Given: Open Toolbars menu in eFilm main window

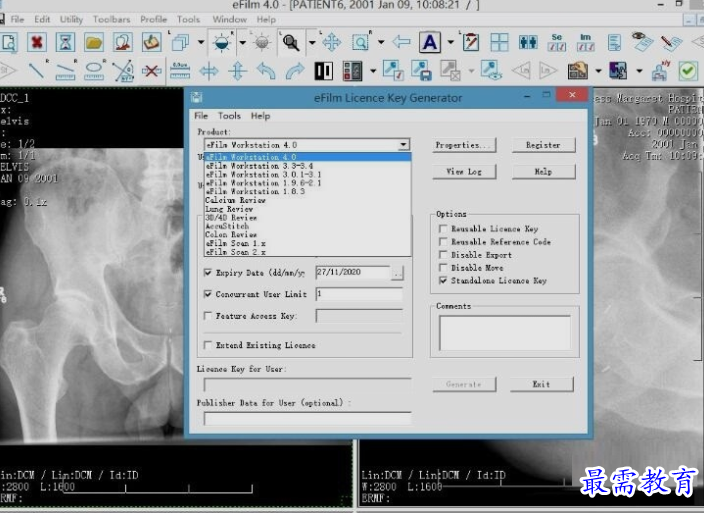Looking at the screenshot, I should click(x=111, y=19).
